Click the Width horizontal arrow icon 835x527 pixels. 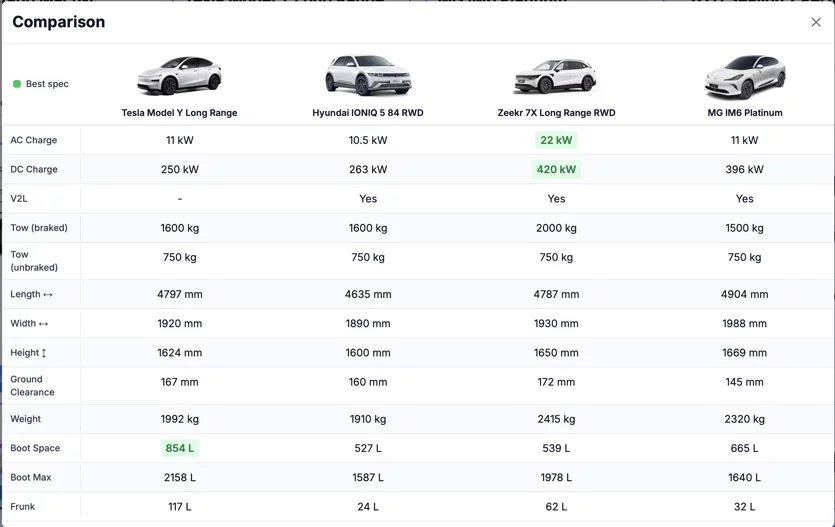(44, 324)
